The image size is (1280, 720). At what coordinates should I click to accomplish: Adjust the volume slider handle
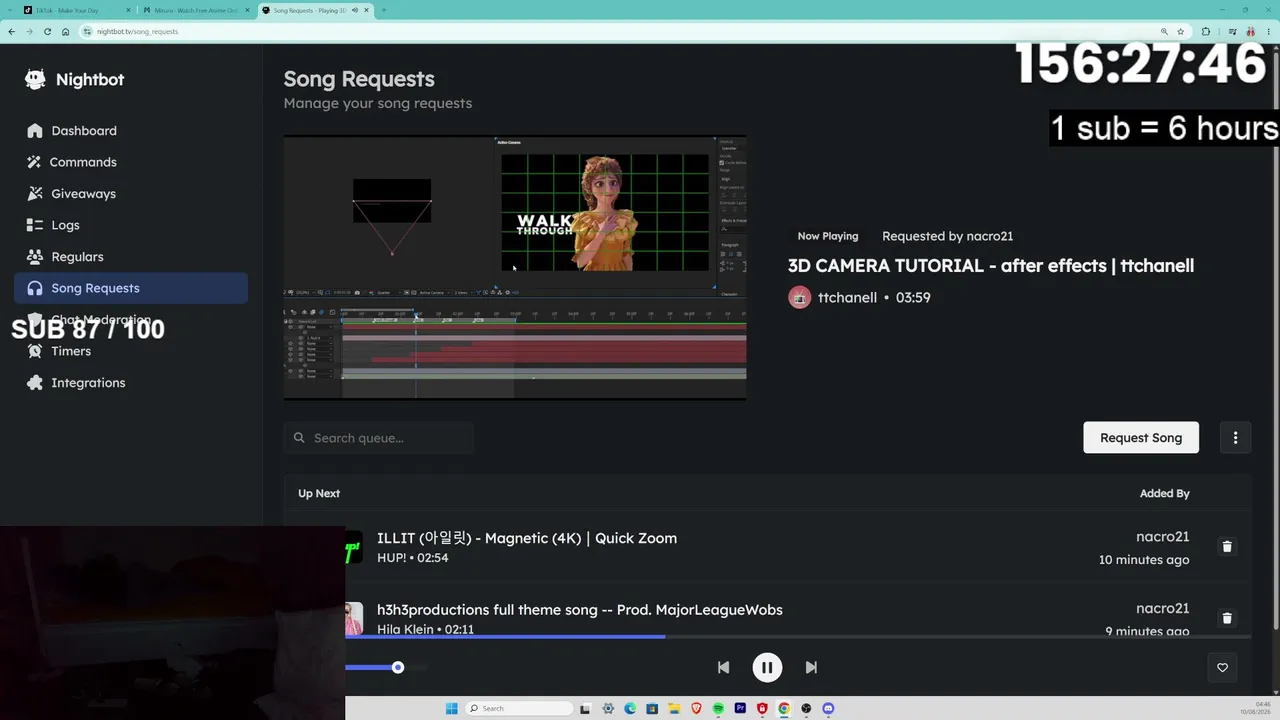pos(398,667)
